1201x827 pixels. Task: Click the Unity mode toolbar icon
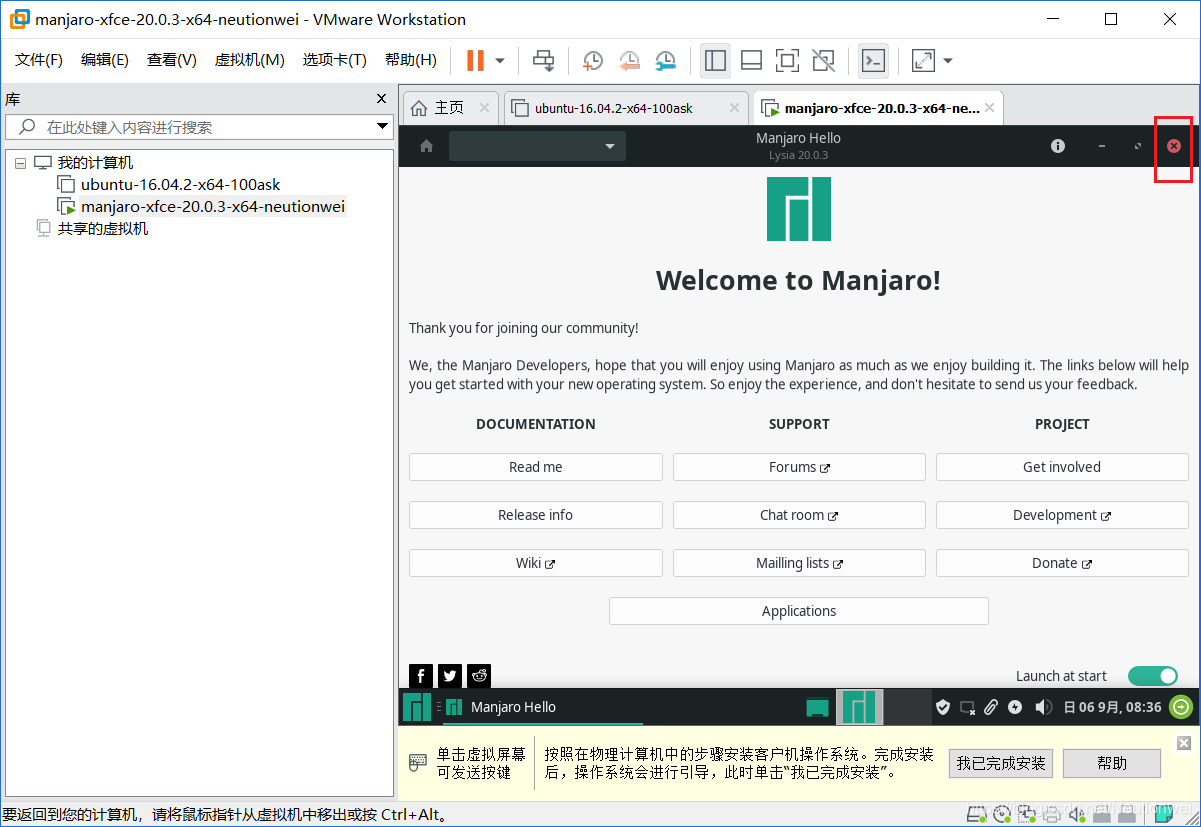coord(823,61)
